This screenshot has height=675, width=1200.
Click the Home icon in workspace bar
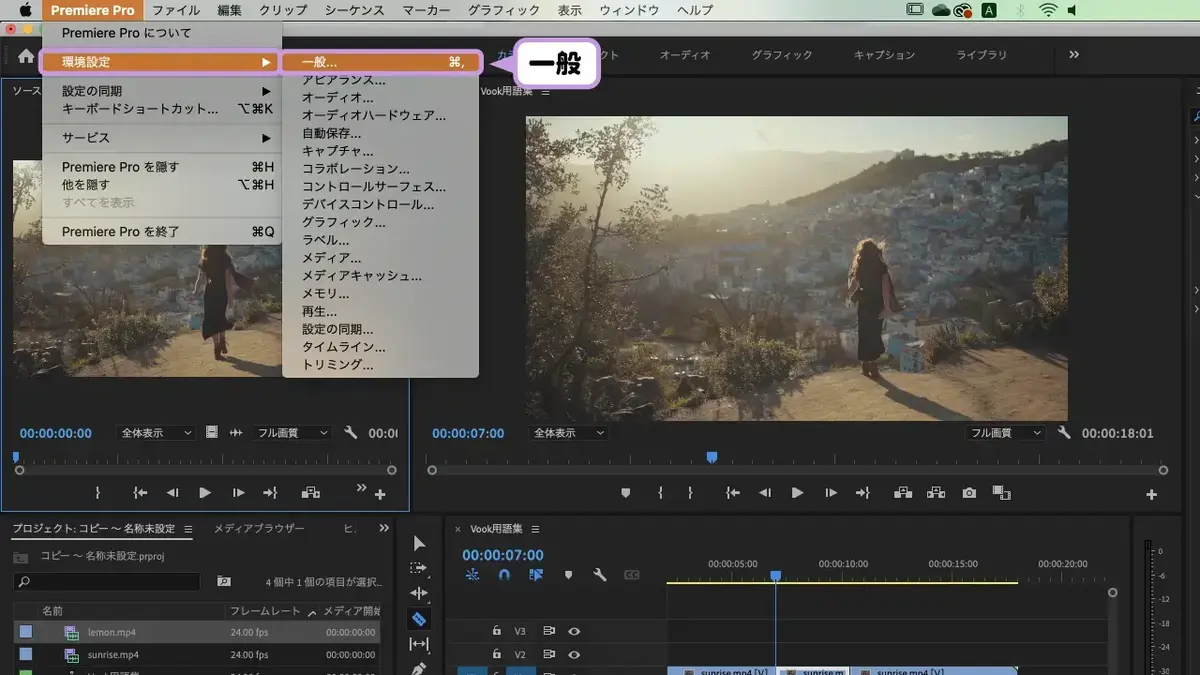[26, 55]
